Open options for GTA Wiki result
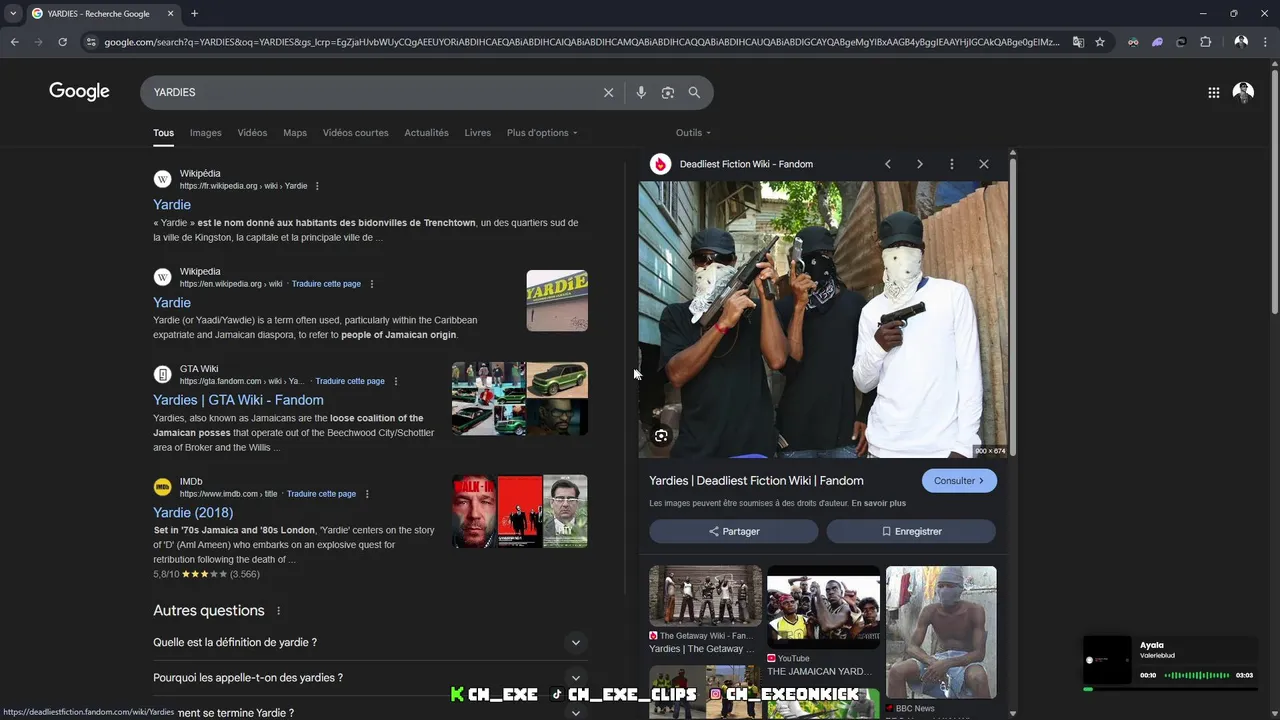The image size is (1280, 720). click(395, 381)
